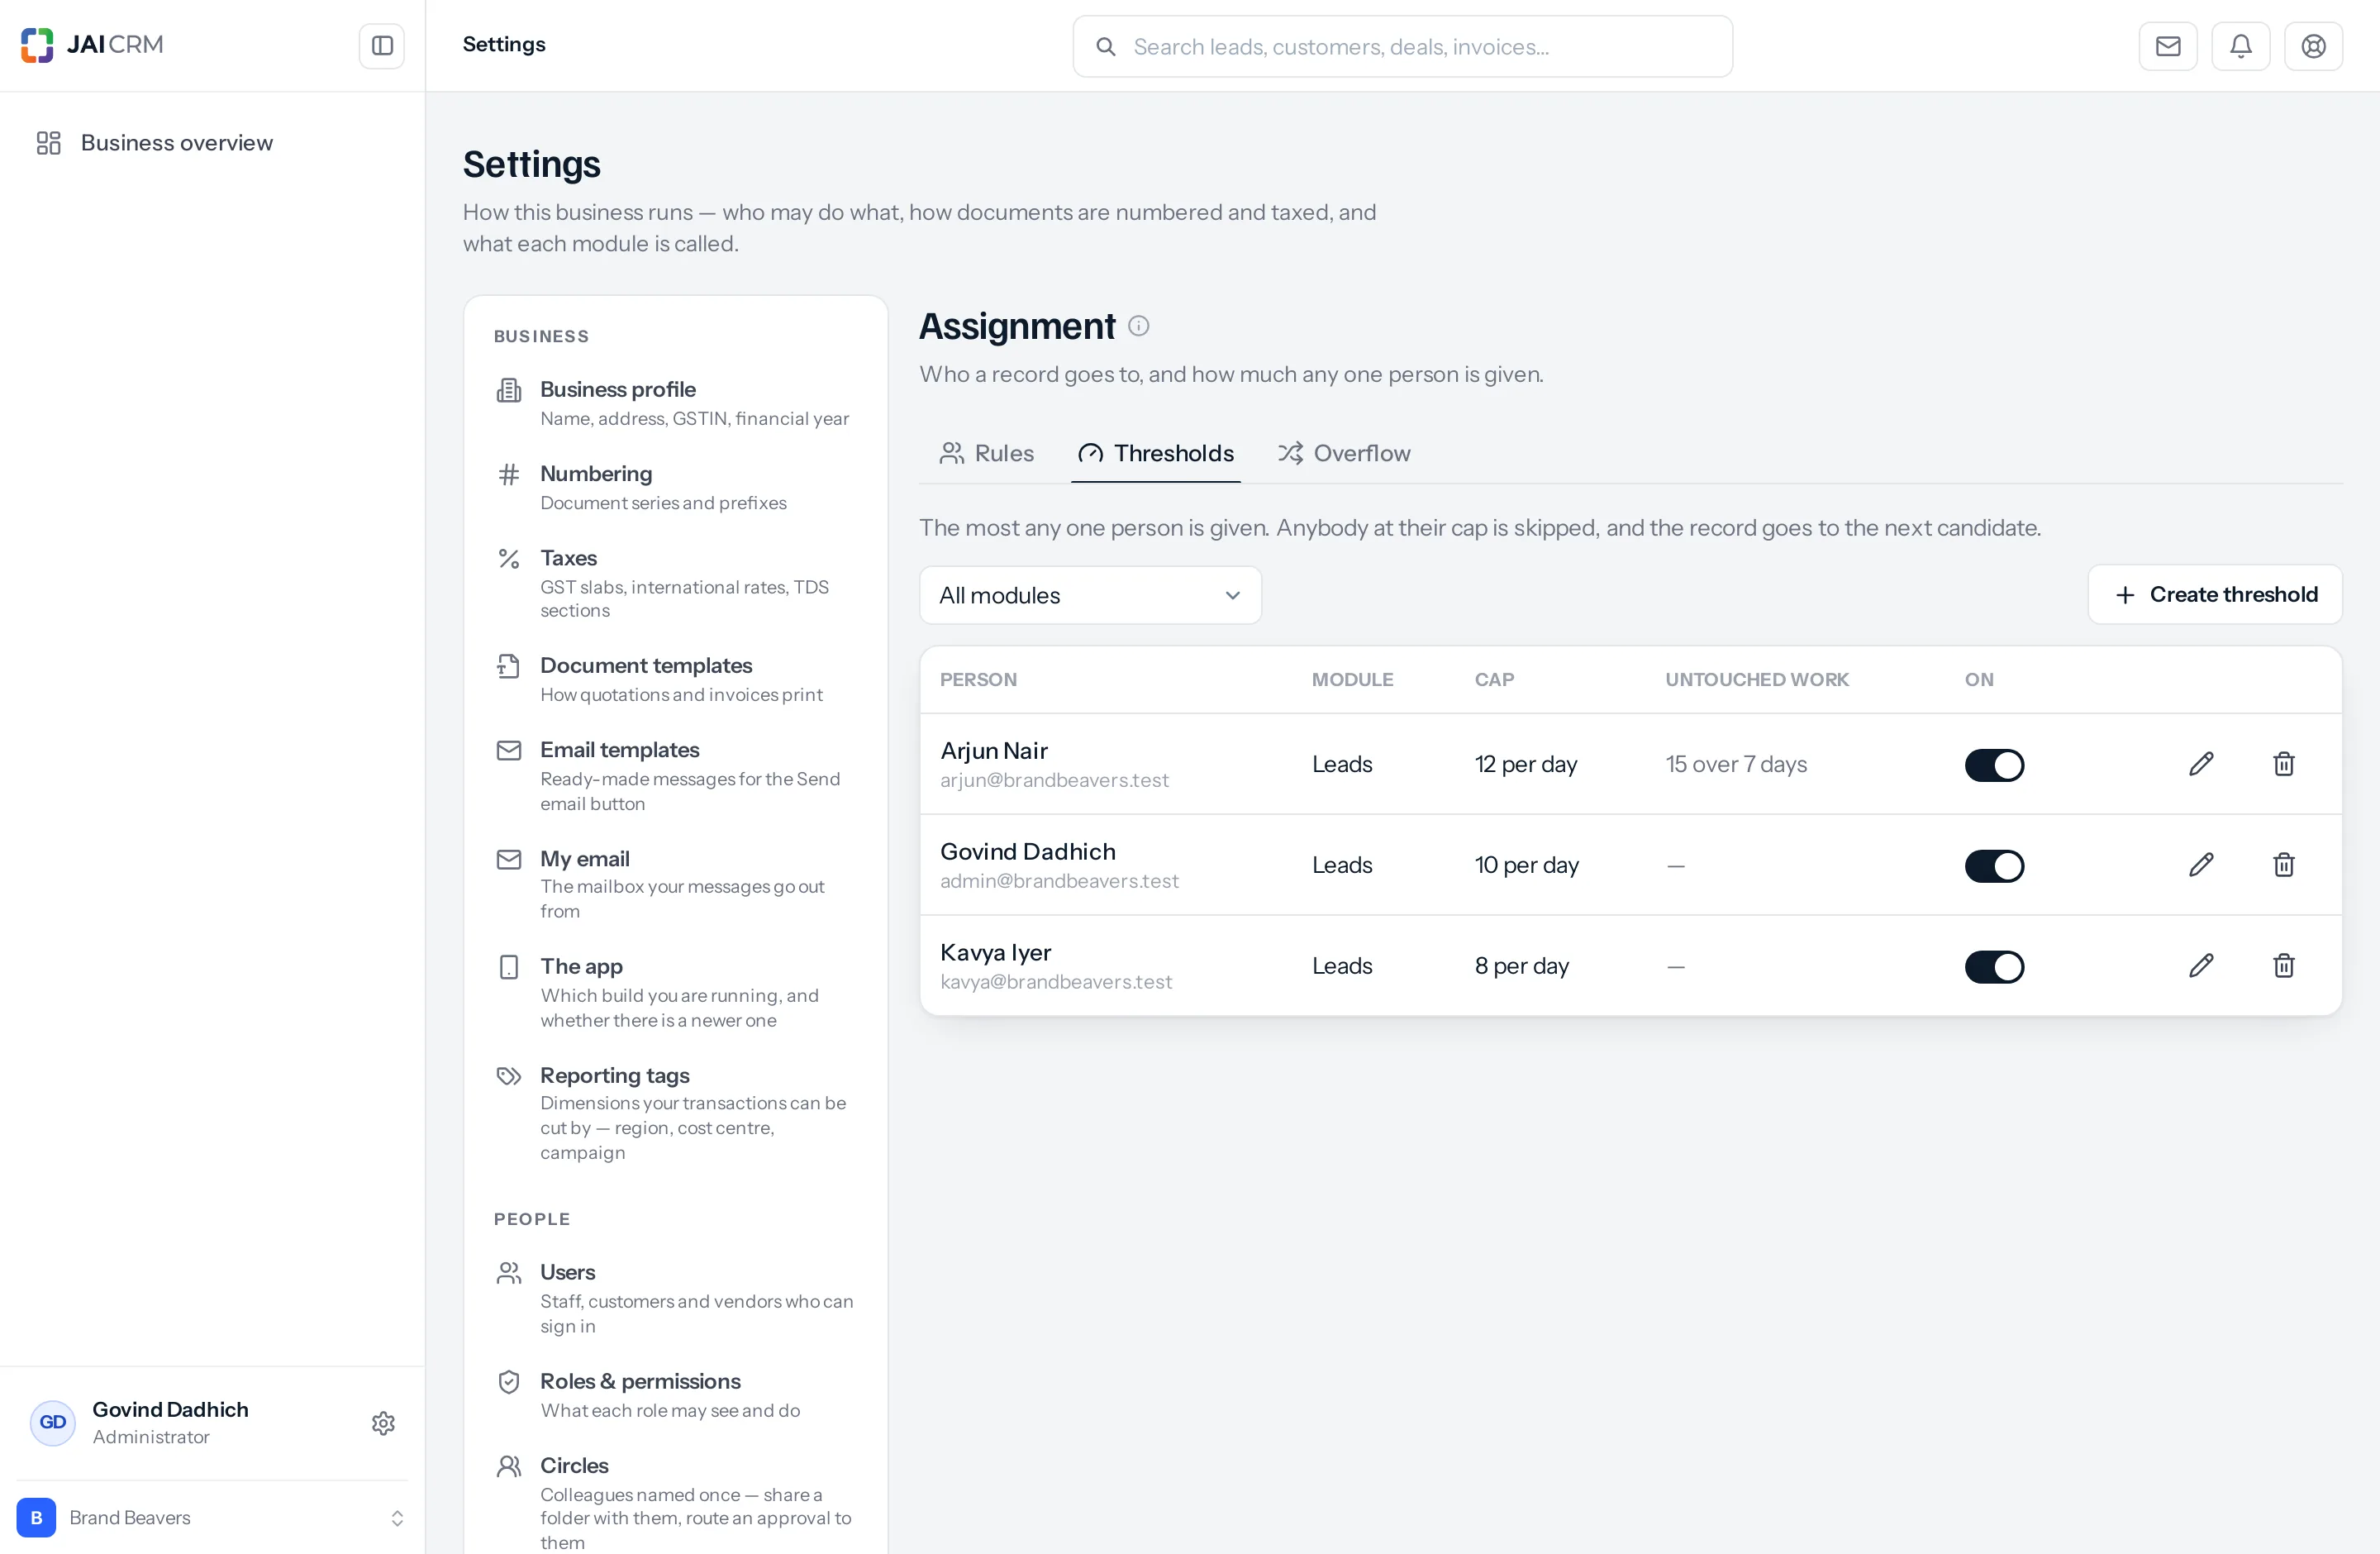Click the GD avatar in sidebar
2380x1554 pixels.
[x=53, y=1423]
